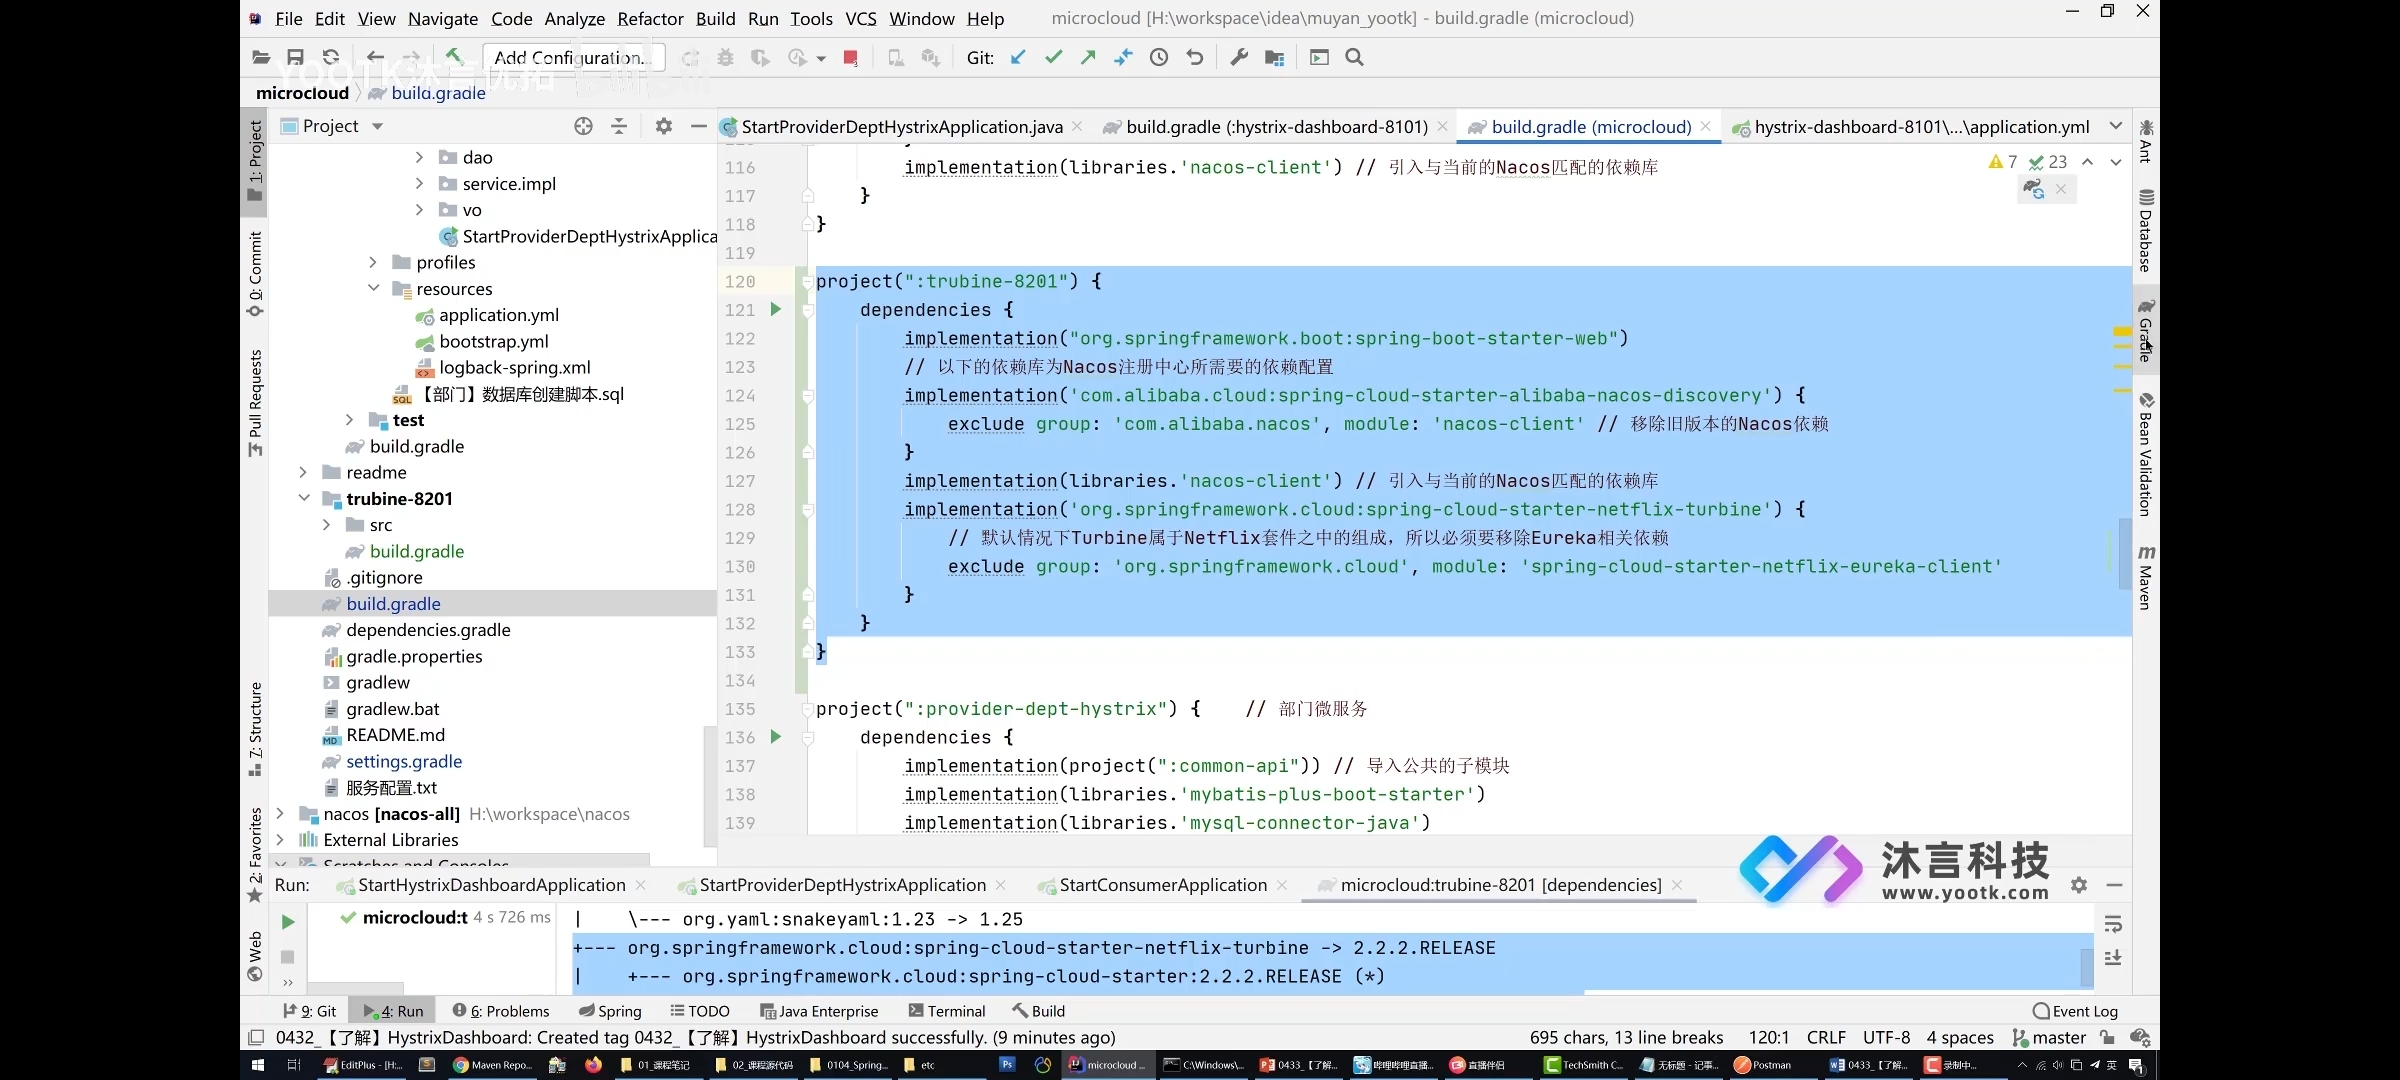Click the Git Push arrow icon
Viewport: 2400px width, 1080px height.
(x=1088, y=58)
